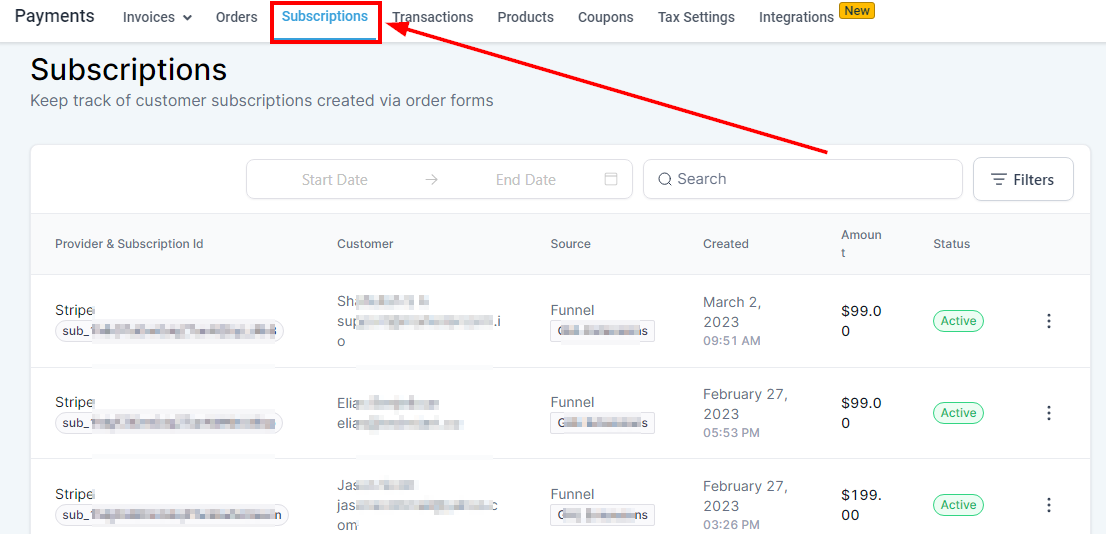Switch to the Transactions tab
Image resolution: width=1106 pixels, height=534 pixels.
pyautogui.click(x=432, y=18)
